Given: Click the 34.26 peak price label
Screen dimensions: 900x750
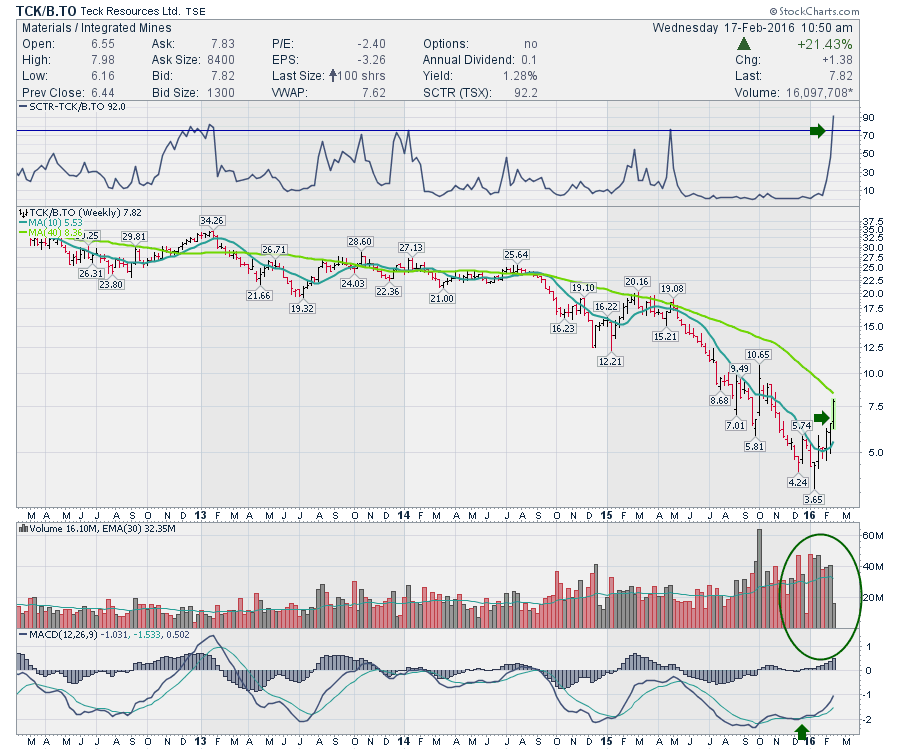Looking at the screenshot, I should pos(212,221).
